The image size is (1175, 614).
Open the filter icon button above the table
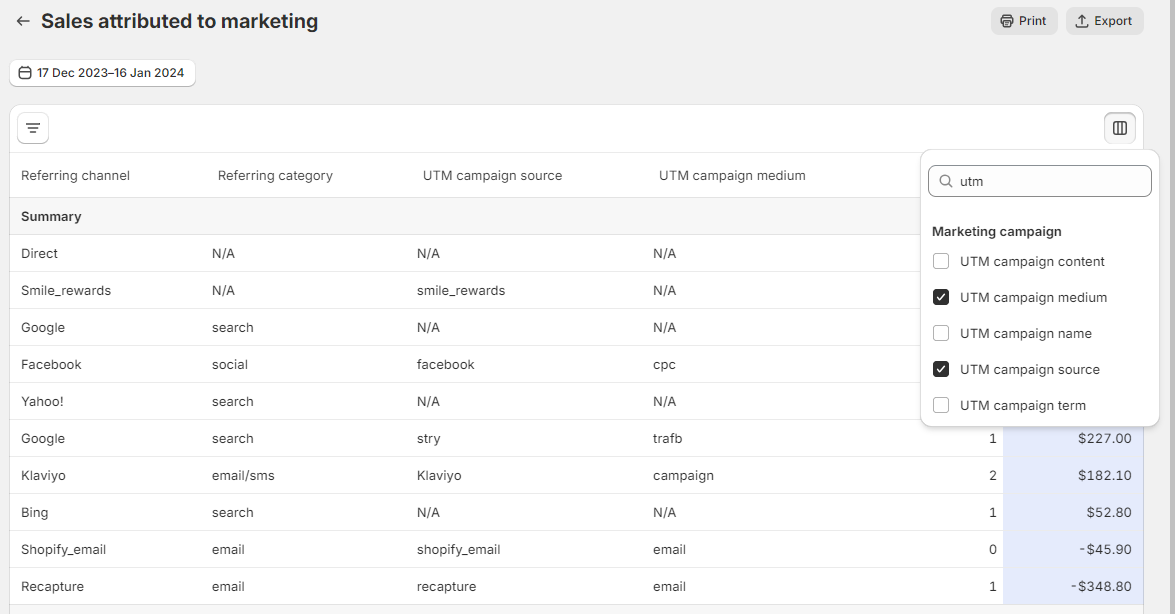point(33,128)
